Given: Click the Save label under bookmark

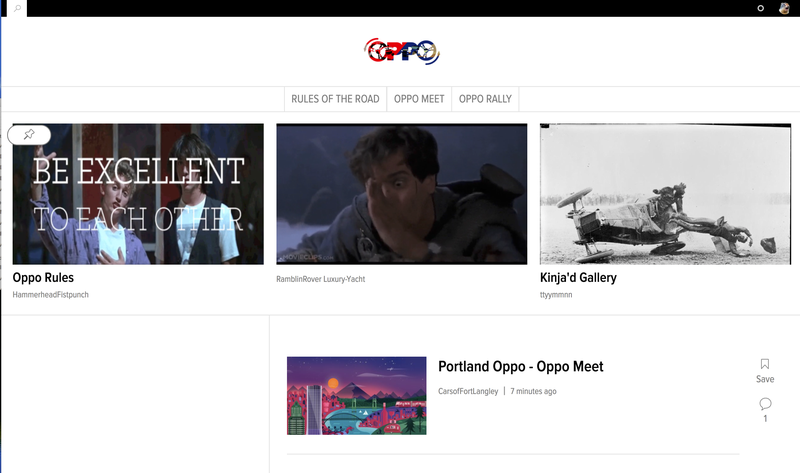Looking at the screenshot, I should coord(765,379).
